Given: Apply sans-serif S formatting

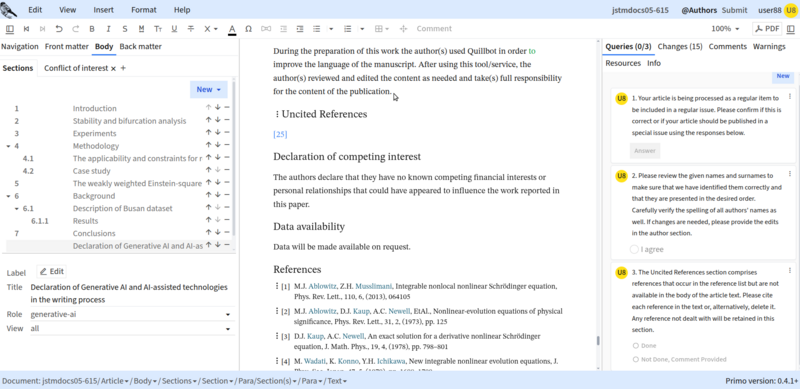Looking at the screenshot, I should click(124, 29).
